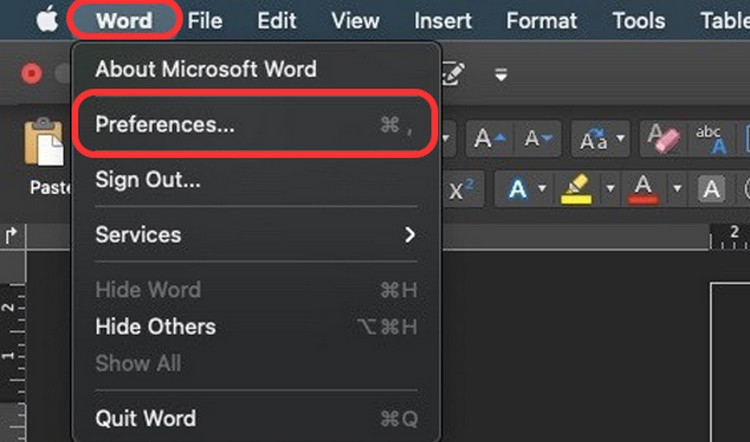Click the tab stop selector on ruler
Viewport: 750px width, 442px height.
pyautogui.click(x=11, y=235)
